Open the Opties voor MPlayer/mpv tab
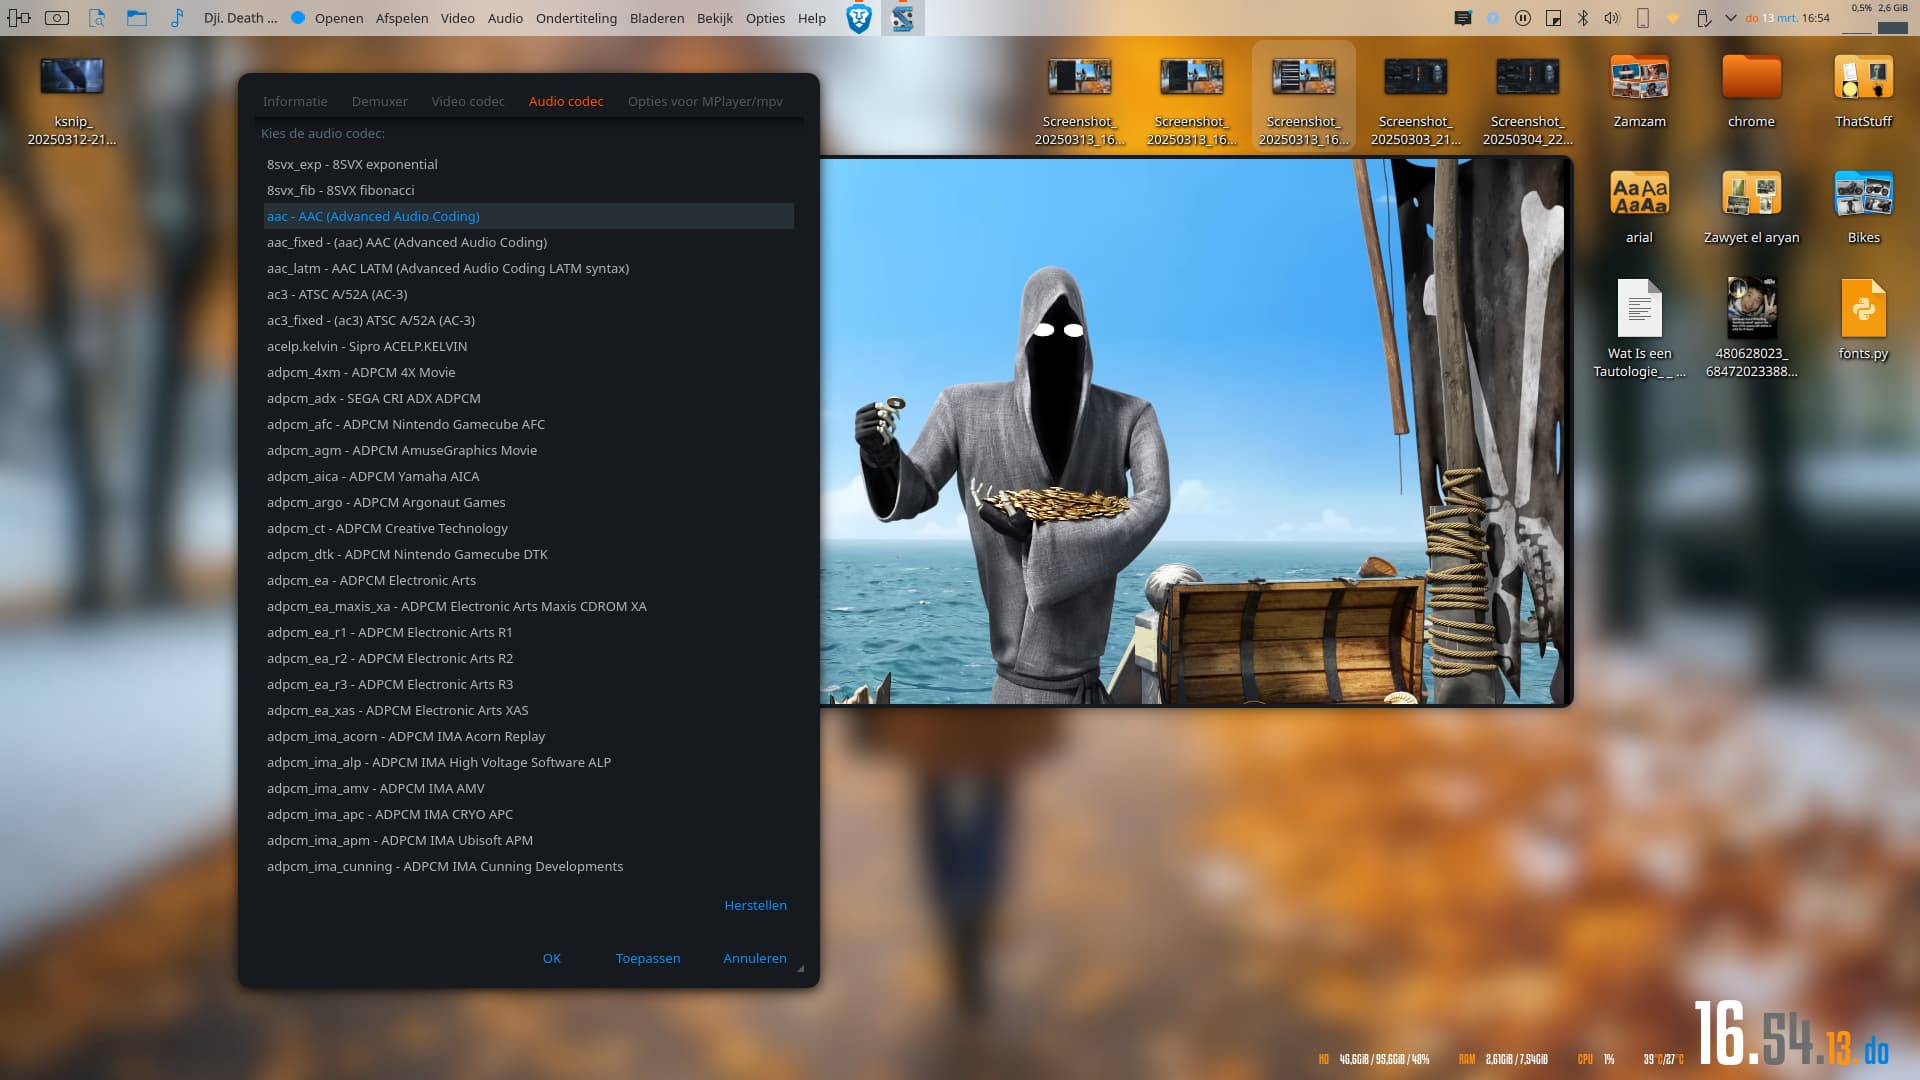This screenshot has height=1080, width=1920. click(705, 101)
